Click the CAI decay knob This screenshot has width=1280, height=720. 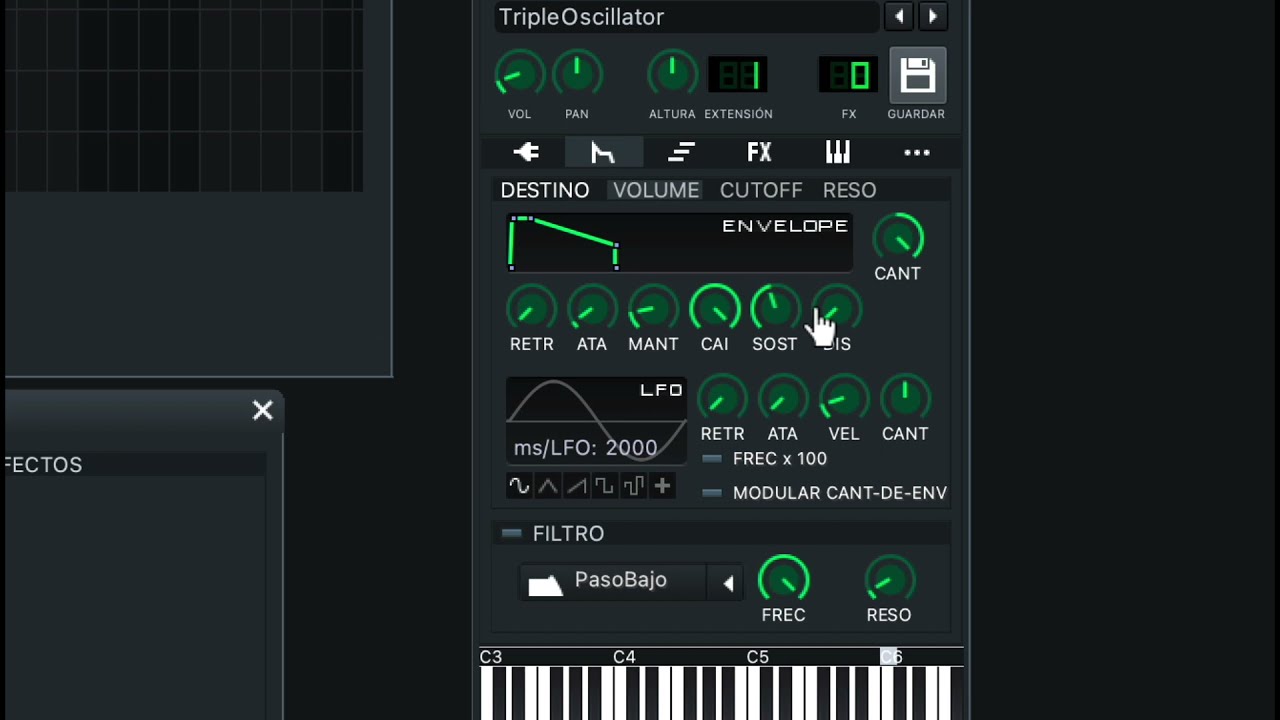tap(714, 308)
